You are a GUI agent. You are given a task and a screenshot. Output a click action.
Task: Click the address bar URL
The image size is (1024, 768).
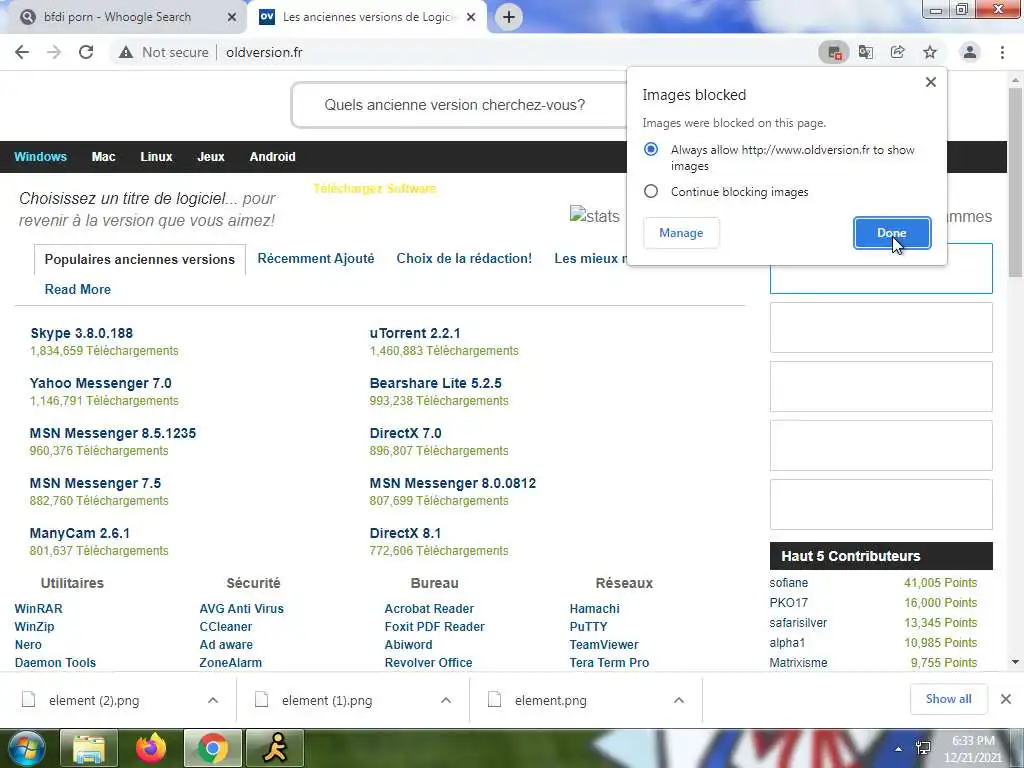pyautogui.click(x=264, y=52)
